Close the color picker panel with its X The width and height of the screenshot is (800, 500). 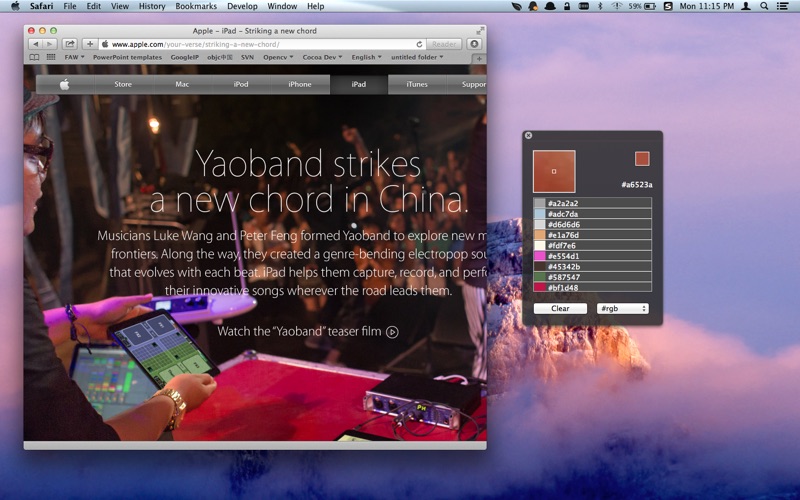click(x=529, y=135)
